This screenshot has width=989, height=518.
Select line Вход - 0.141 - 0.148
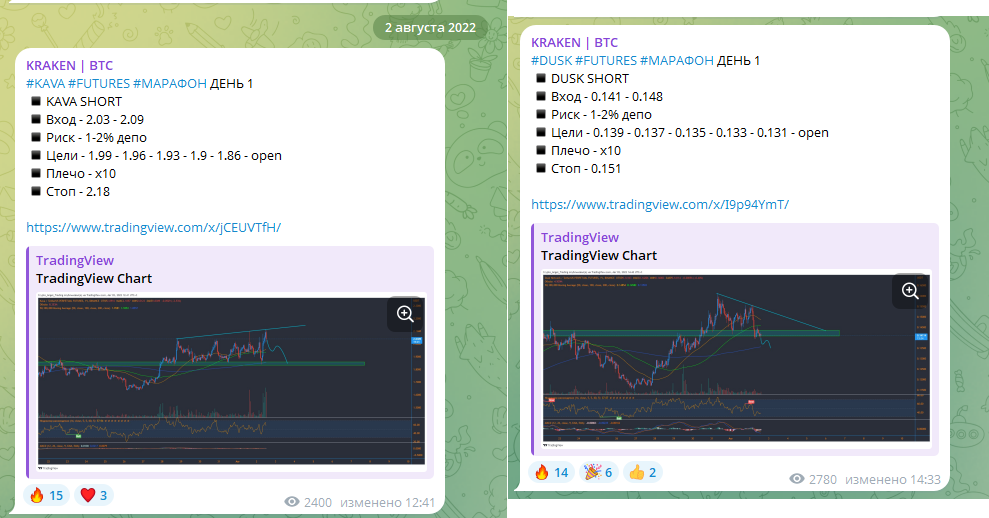[607, 97]
